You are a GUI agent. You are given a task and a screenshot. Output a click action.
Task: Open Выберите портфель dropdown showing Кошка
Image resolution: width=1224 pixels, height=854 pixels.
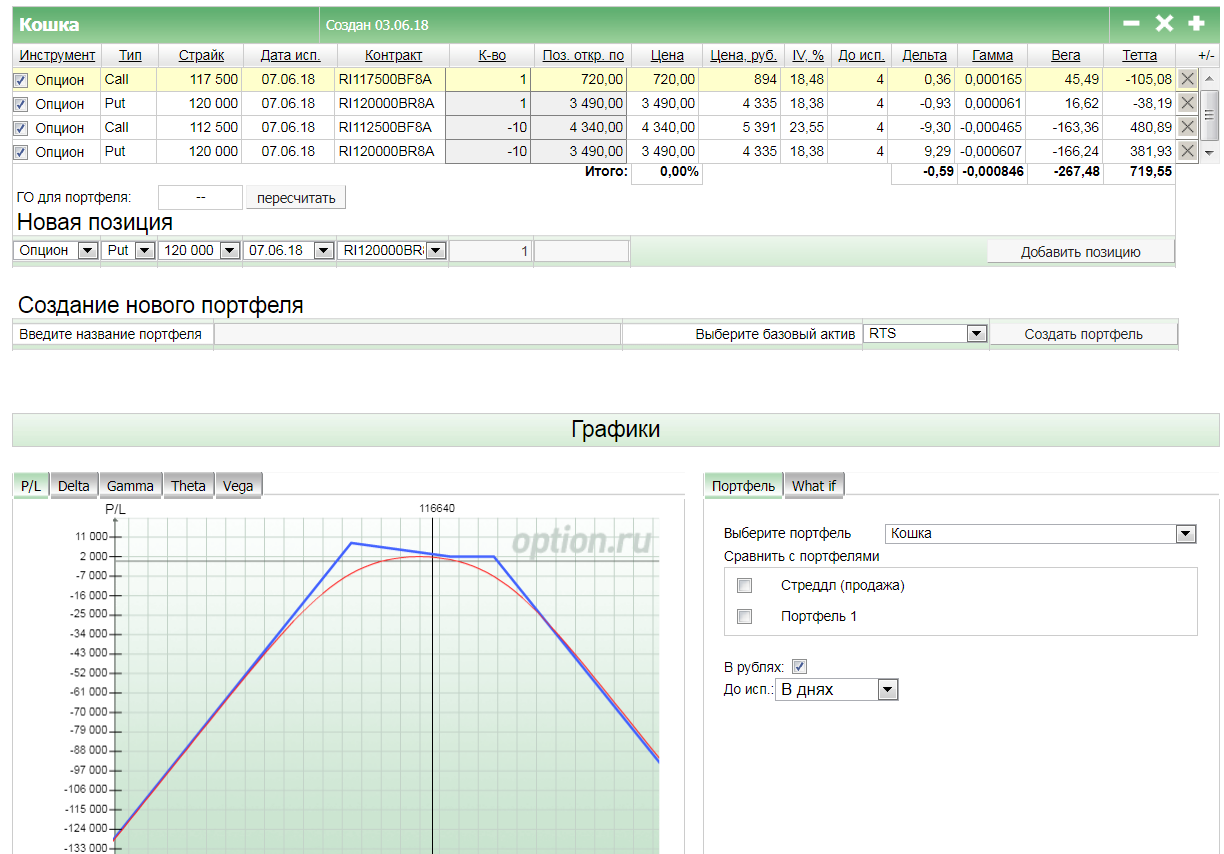[1041, 534]
